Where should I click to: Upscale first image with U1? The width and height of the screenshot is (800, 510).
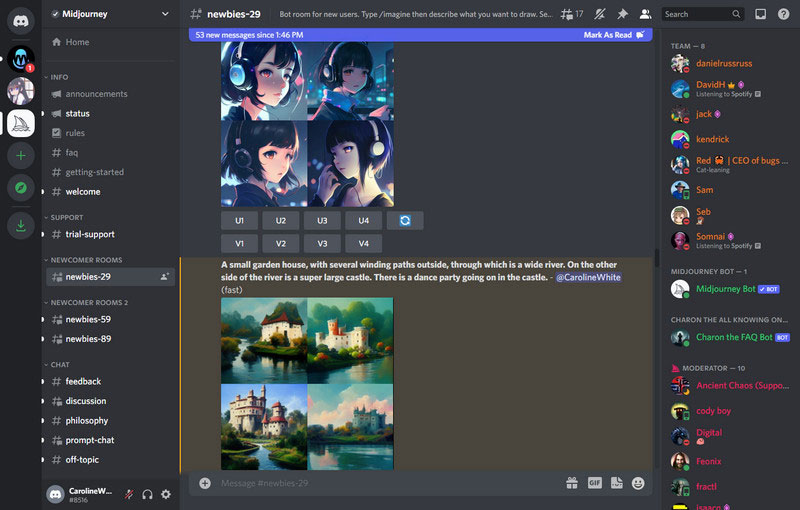239,221
